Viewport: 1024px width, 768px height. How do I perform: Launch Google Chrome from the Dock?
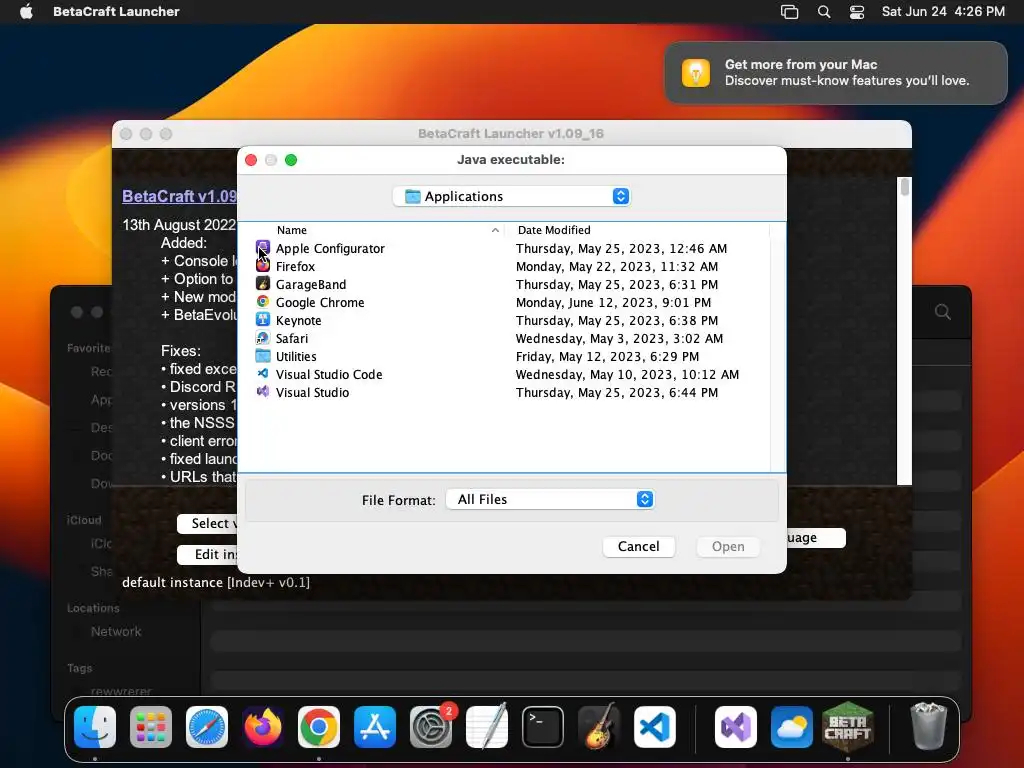point(319,727)
